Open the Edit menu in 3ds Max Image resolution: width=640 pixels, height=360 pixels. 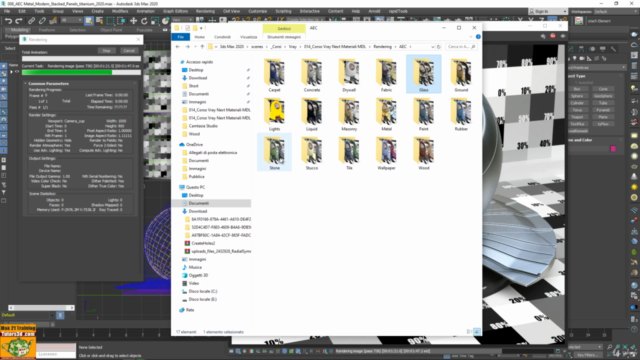(x=22, y=11)
